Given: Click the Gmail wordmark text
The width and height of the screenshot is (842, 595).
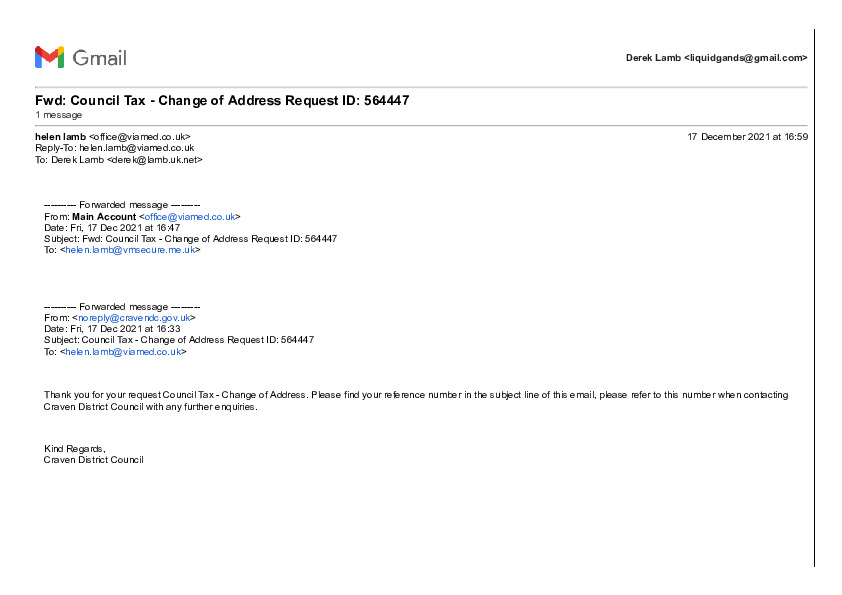Looking at the screenshot, I should pos(100,58).
